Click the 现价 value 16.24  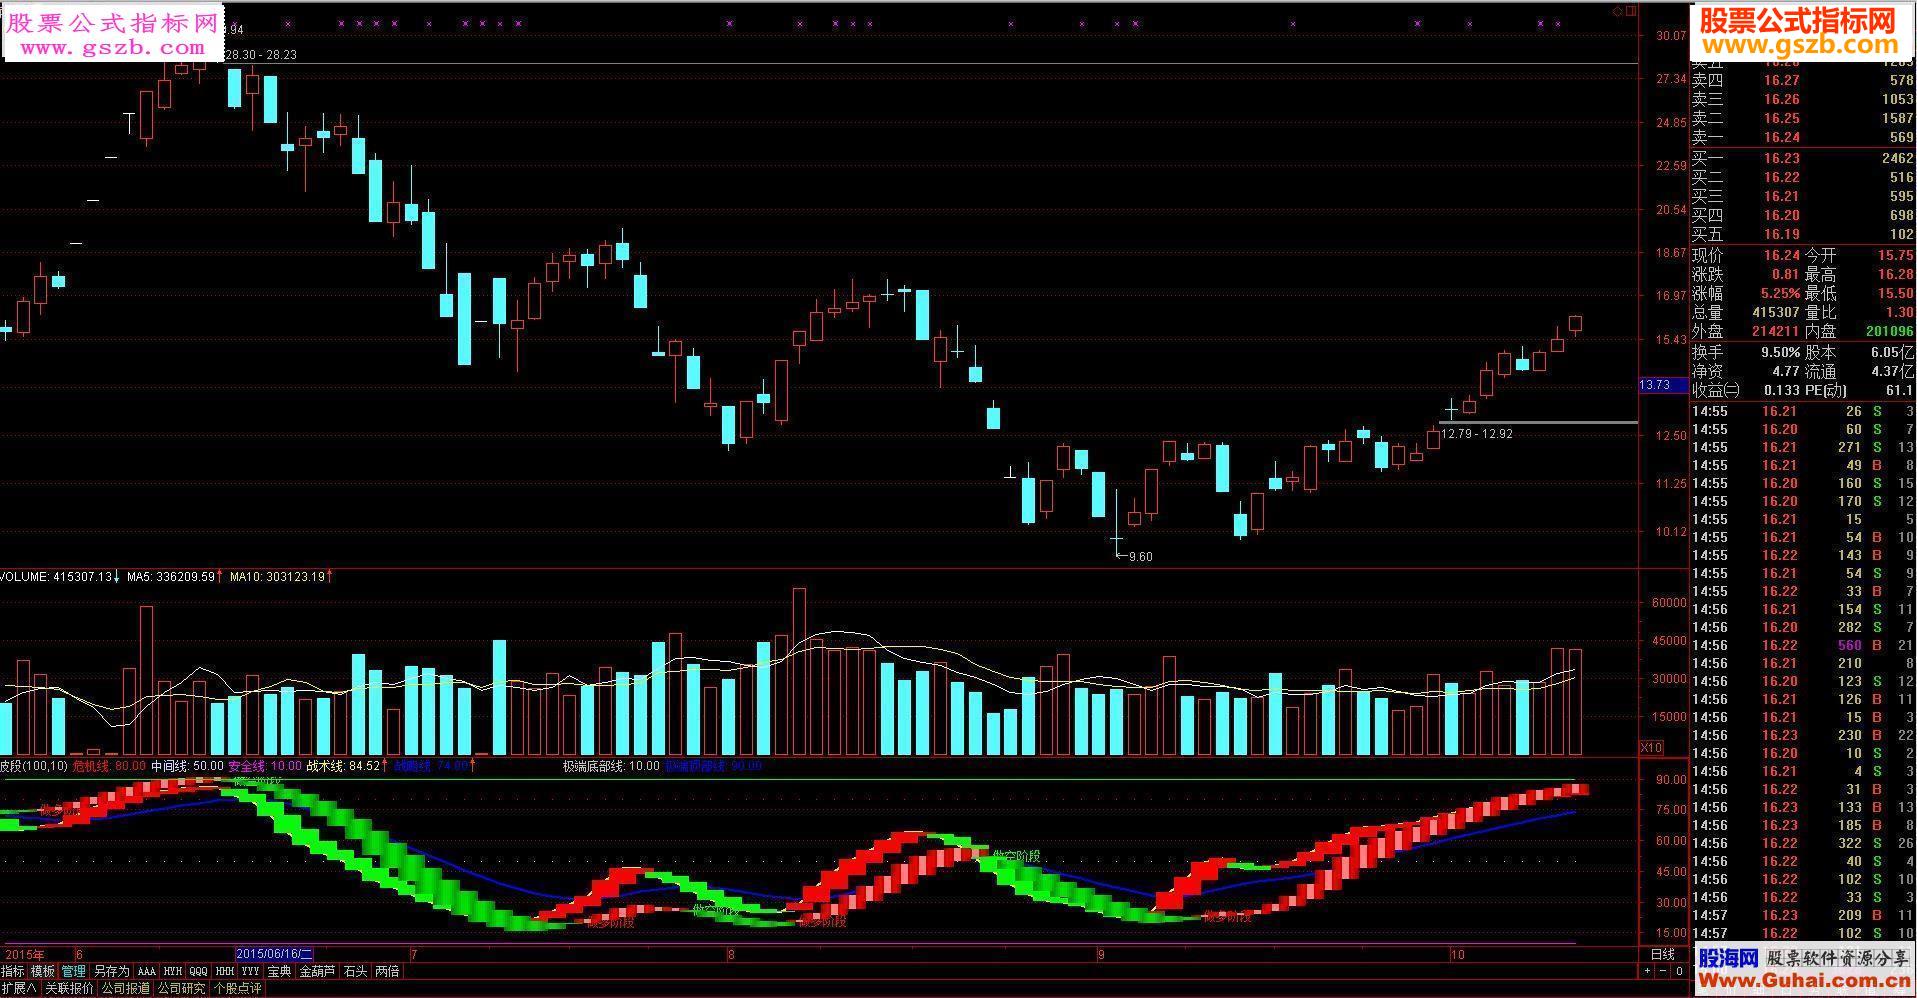coord(1781,256)
